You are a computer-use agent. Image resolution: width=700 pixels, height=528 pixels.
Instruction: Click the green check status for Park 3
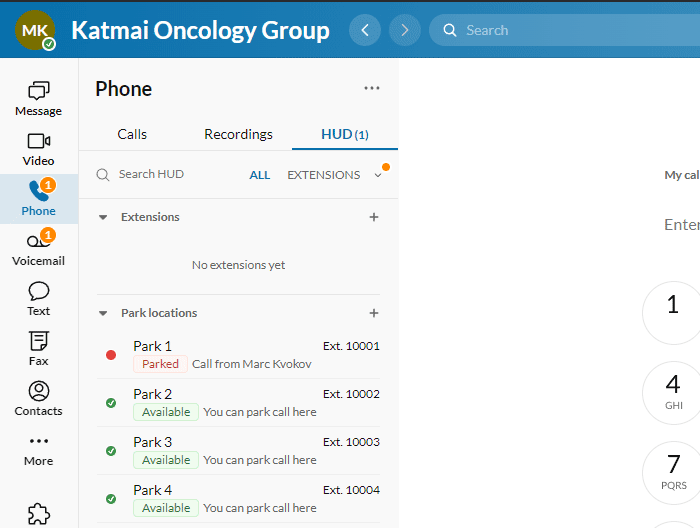click(111, 451)
